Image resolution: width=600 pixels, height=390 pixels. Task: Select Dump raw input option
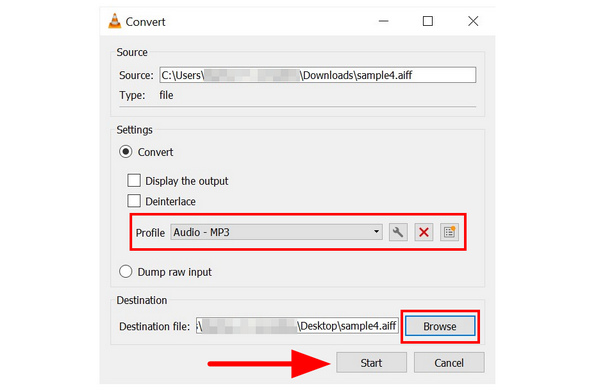126,272
